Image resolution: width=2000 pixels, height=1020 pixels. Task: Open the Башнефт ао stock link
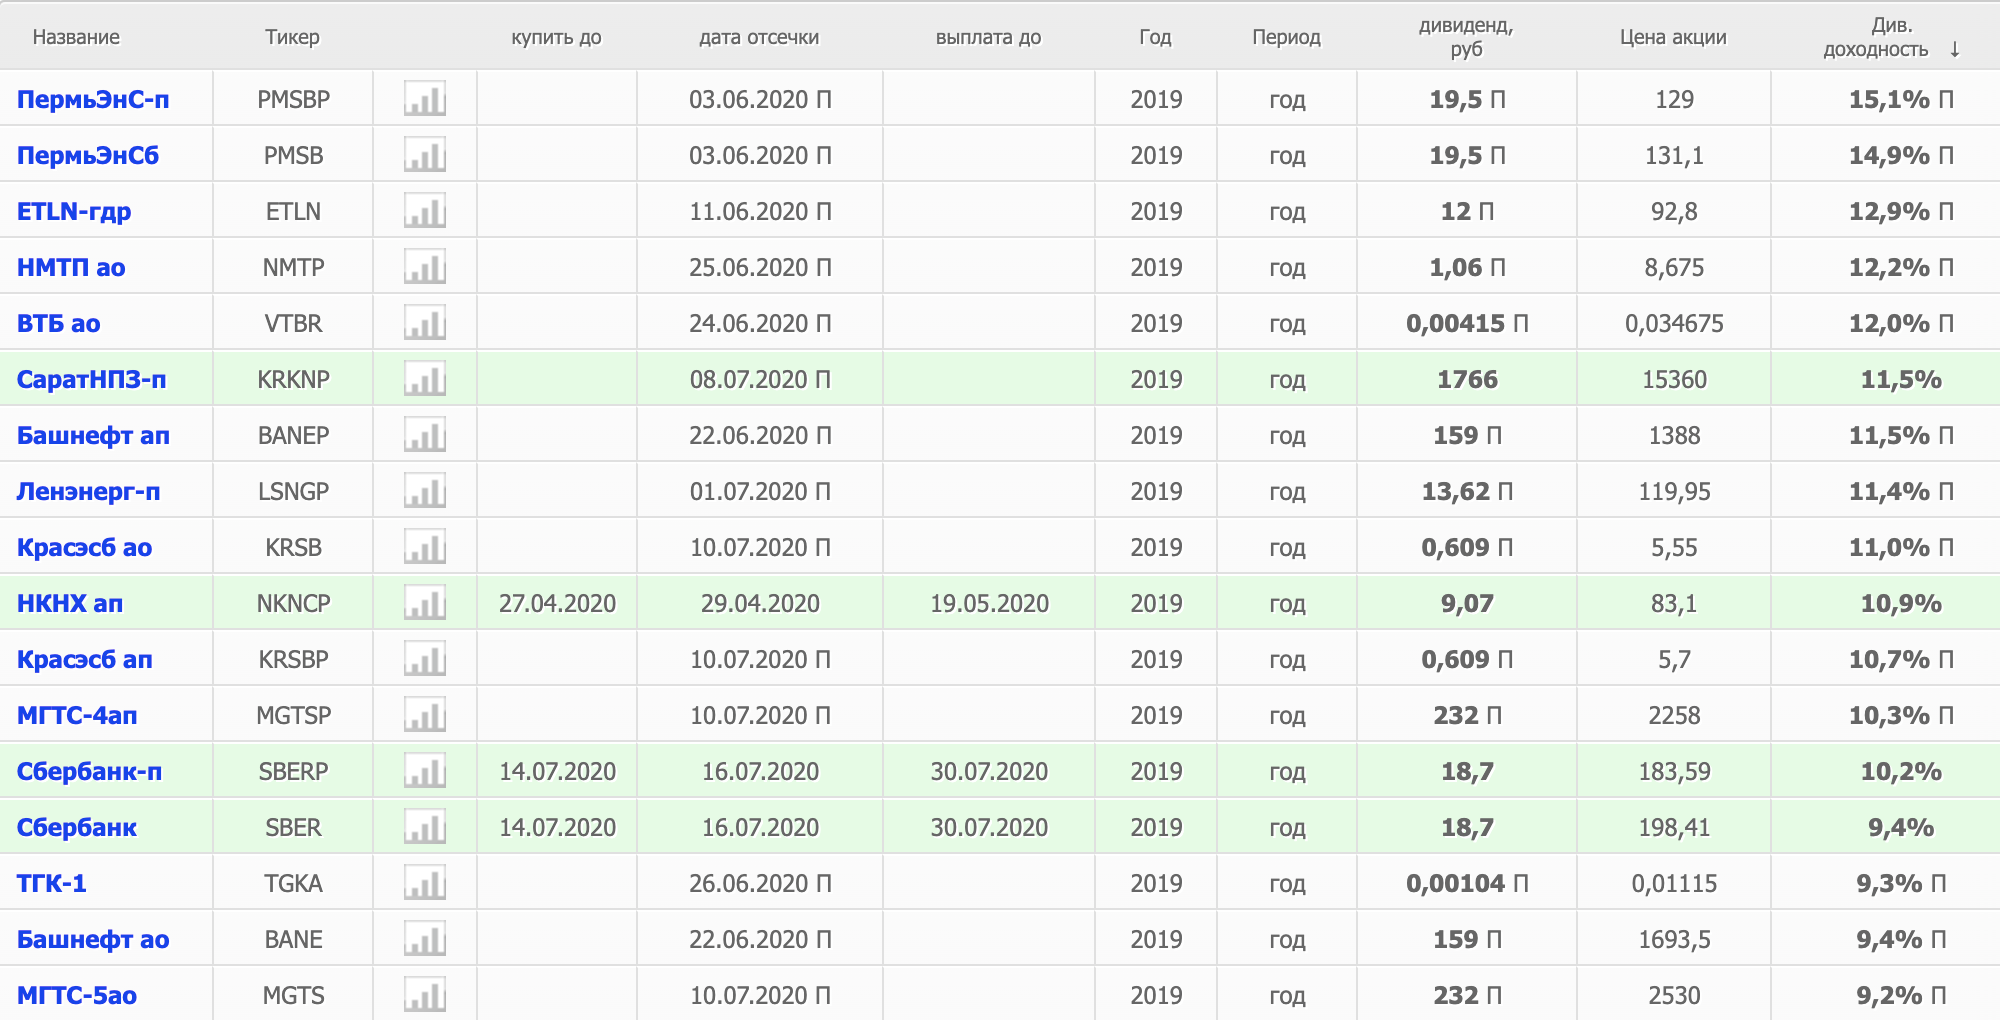(x=93, y=939)
